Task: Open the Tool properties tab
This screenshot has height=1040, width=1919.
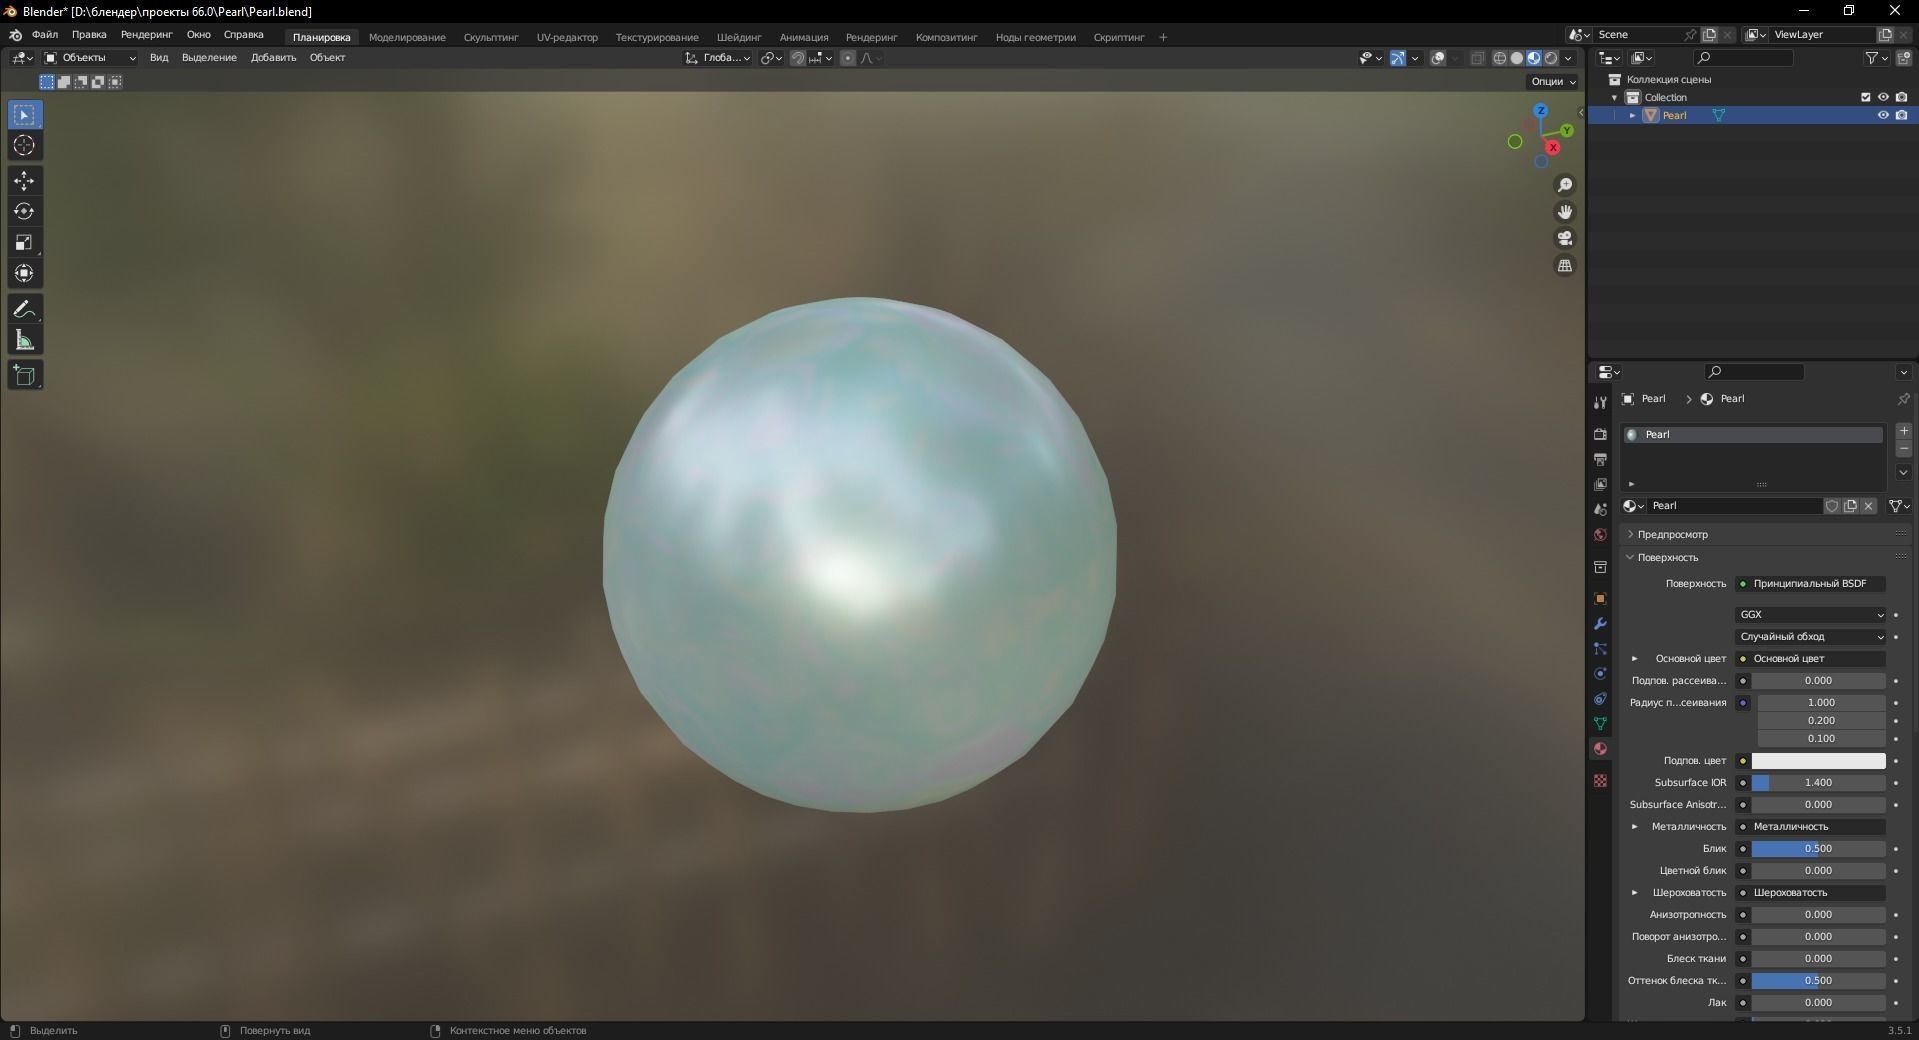Action: pos(1600,402)
